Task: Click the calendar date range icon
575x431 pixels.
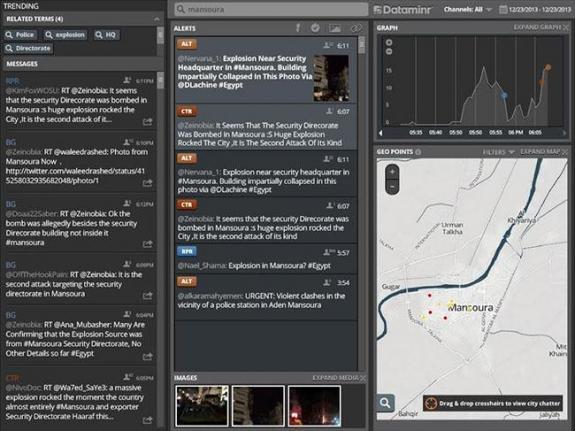Action: click(503, 10)
